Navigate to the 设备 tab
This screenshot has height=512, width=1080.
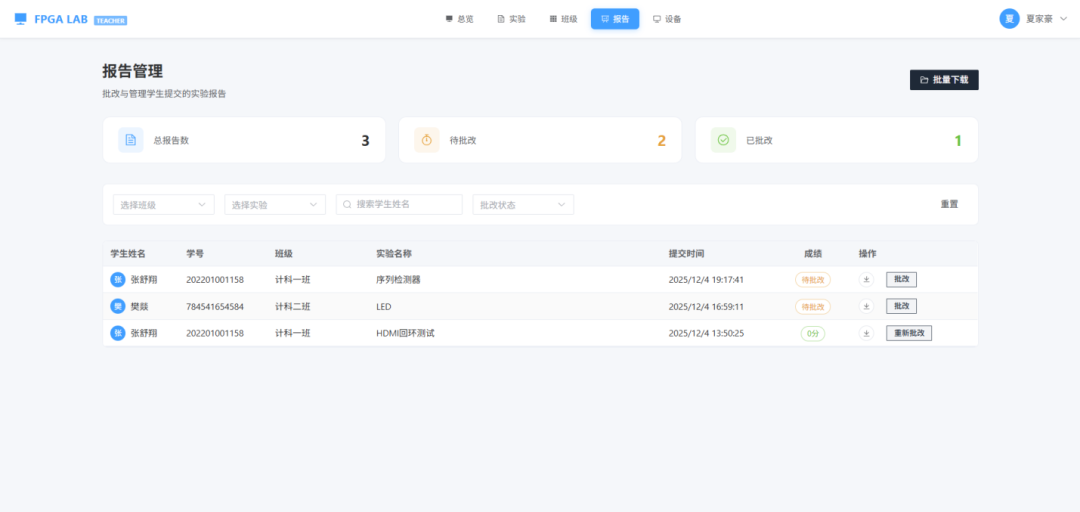click(x=667, y=19)
